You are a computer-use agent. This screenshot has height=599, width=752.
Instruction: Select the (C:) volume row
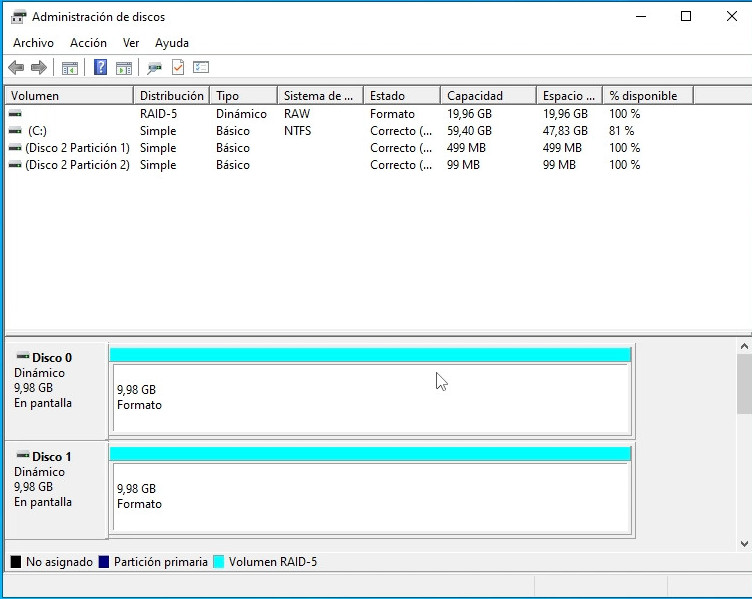tap(37, 131)
